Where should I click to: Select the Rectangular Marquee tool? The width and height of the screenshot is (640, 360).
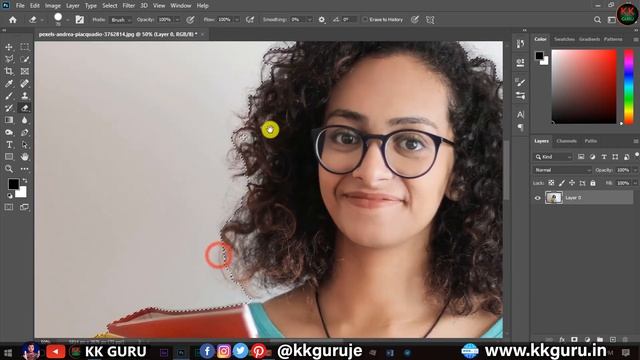tap(24, 47)
